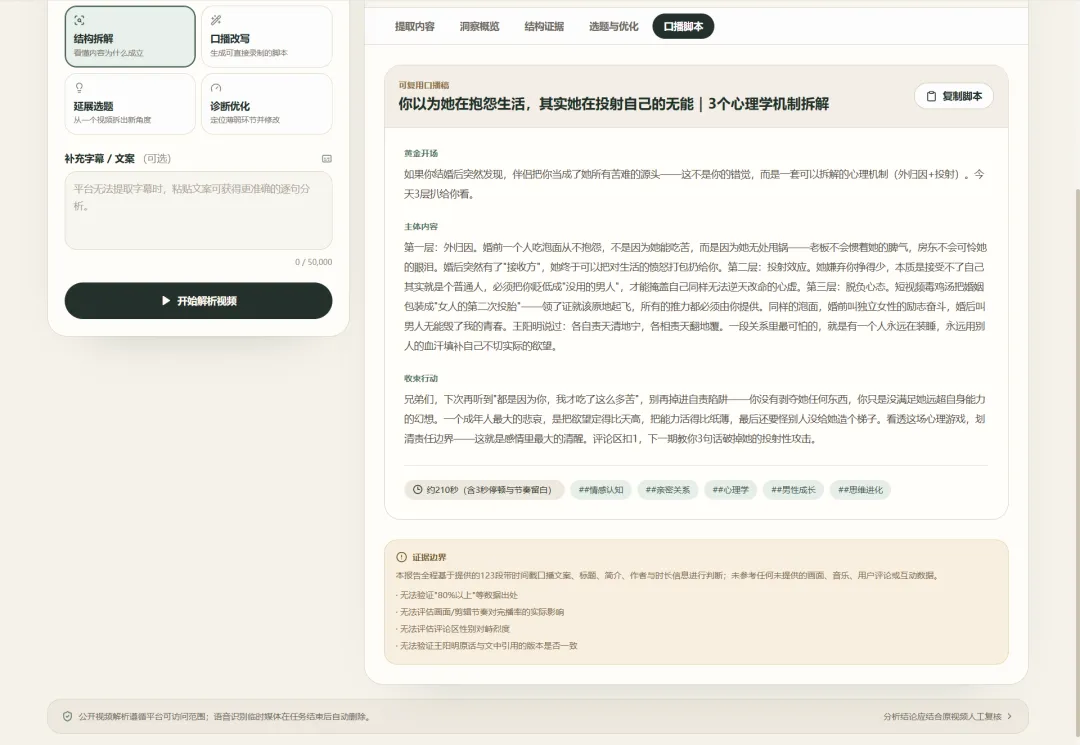
Task: Switch to the 提取内容 tab
Action: click(x=415, y=26)
